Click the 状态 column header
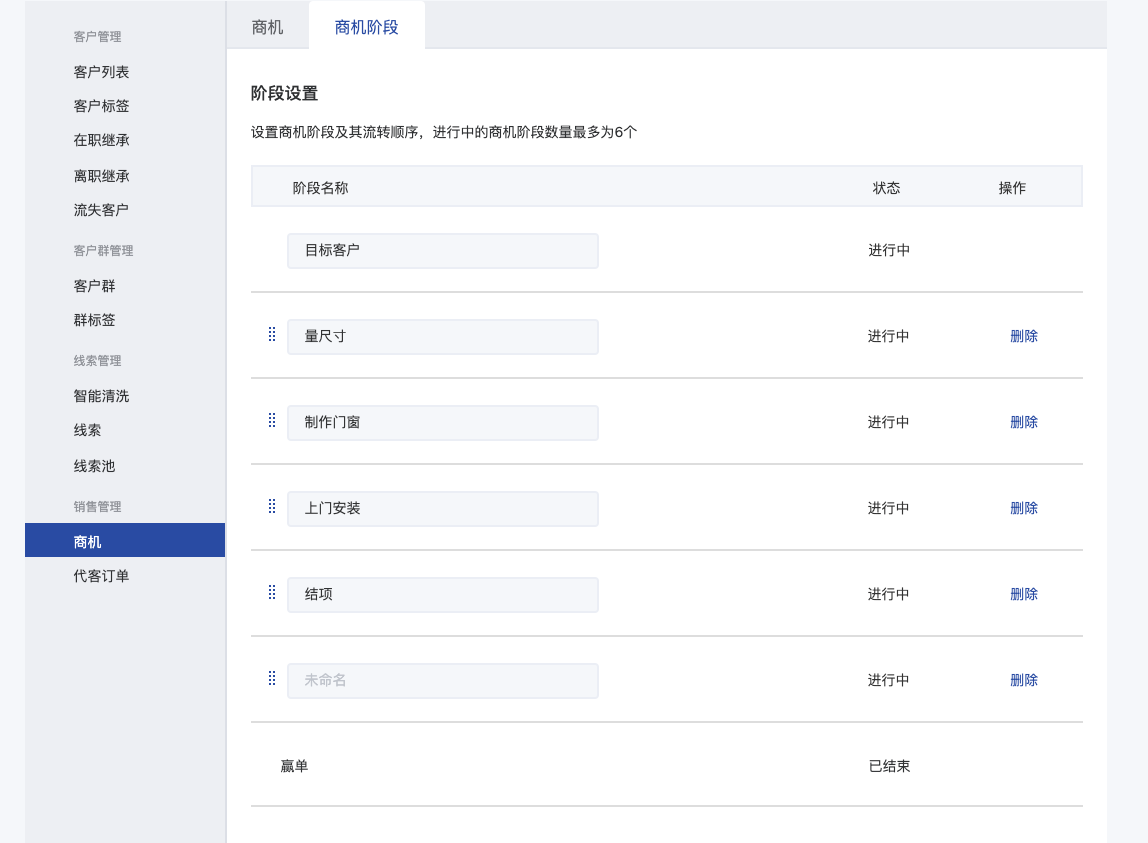The image size is (1148, 843). coord(886,188)
